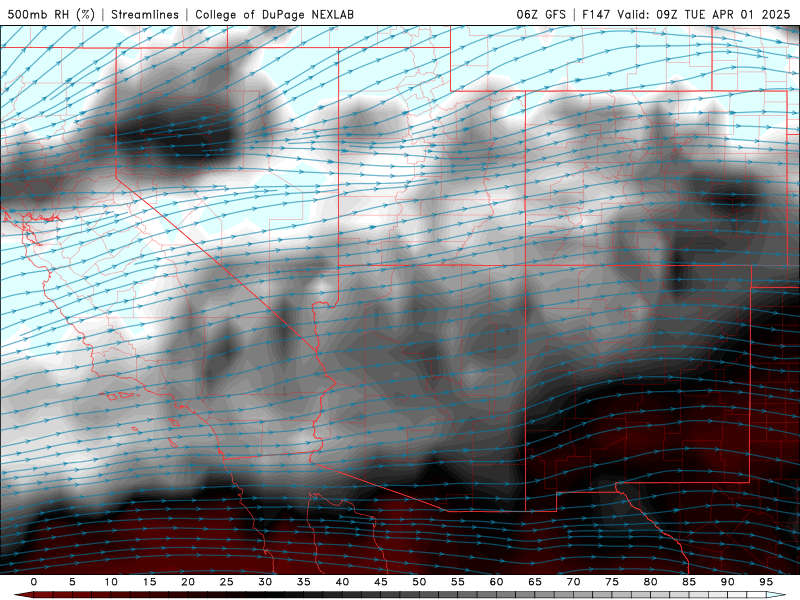The image size is (800, 600).
Task: Select the '10' label on the RH scale
Action: (111, 582)
